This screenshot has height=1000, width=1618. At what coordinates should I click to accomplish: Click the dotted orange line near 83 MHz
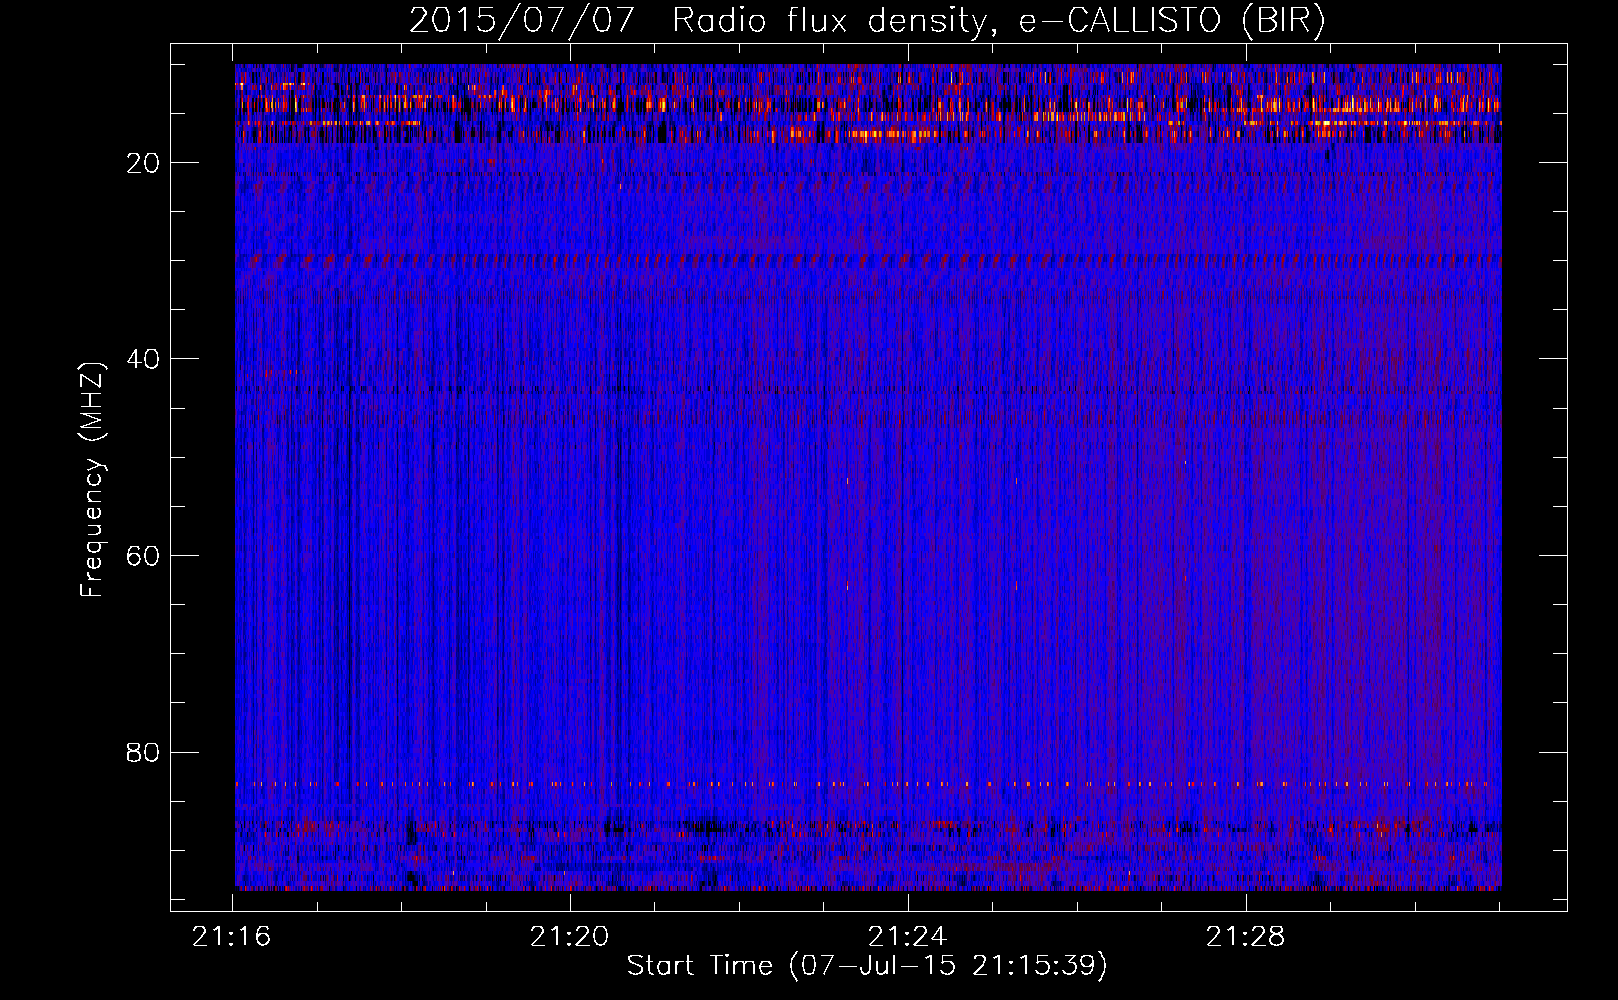click(x=868, y=784)
